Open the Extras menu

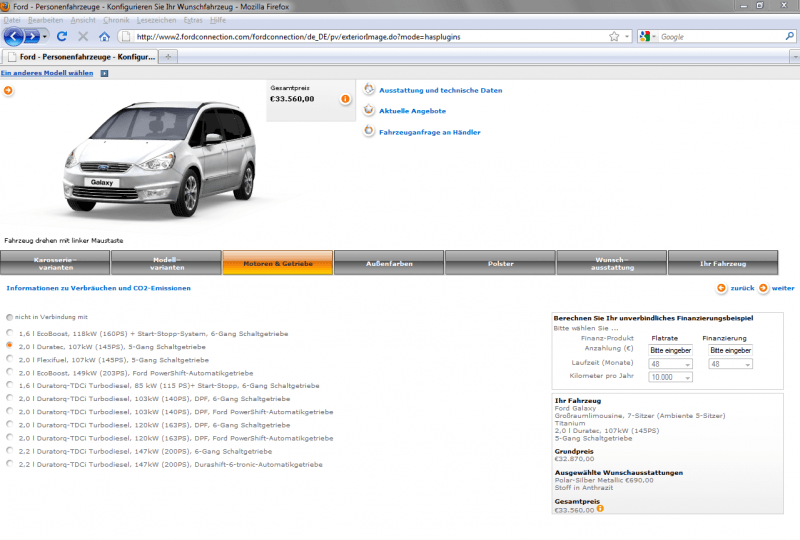[x=193, y=20]
